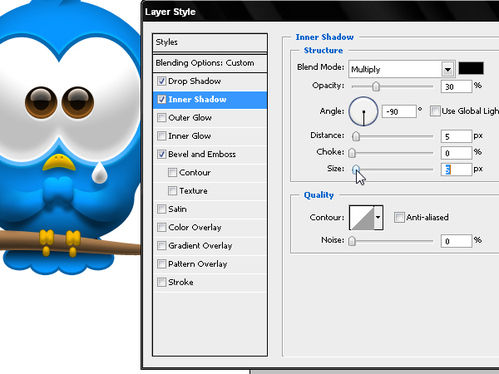Viewport: 499px width, 374px height.
Task: Click the Angle value input field
Action: tap(399, 111)
